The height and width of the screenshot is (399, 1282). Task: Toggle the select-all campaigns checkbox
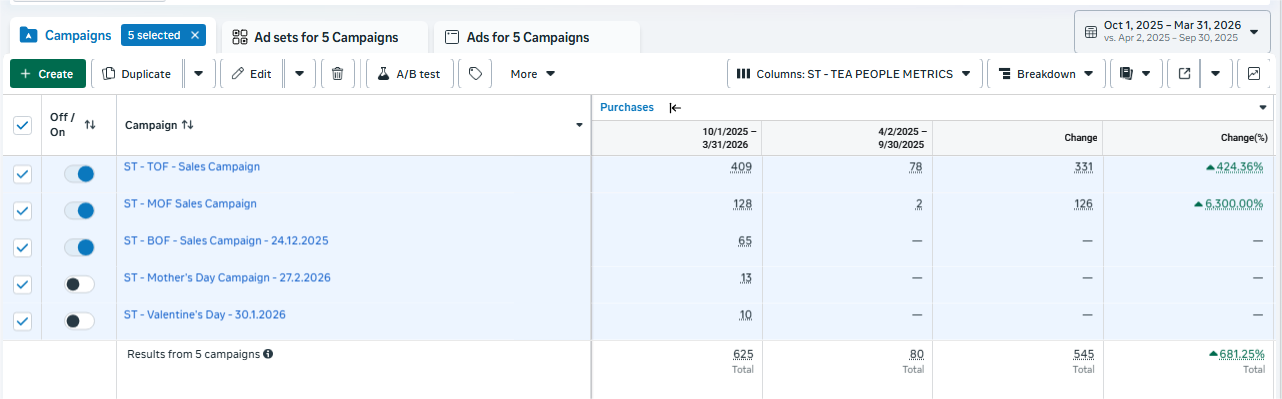[22, 125]
